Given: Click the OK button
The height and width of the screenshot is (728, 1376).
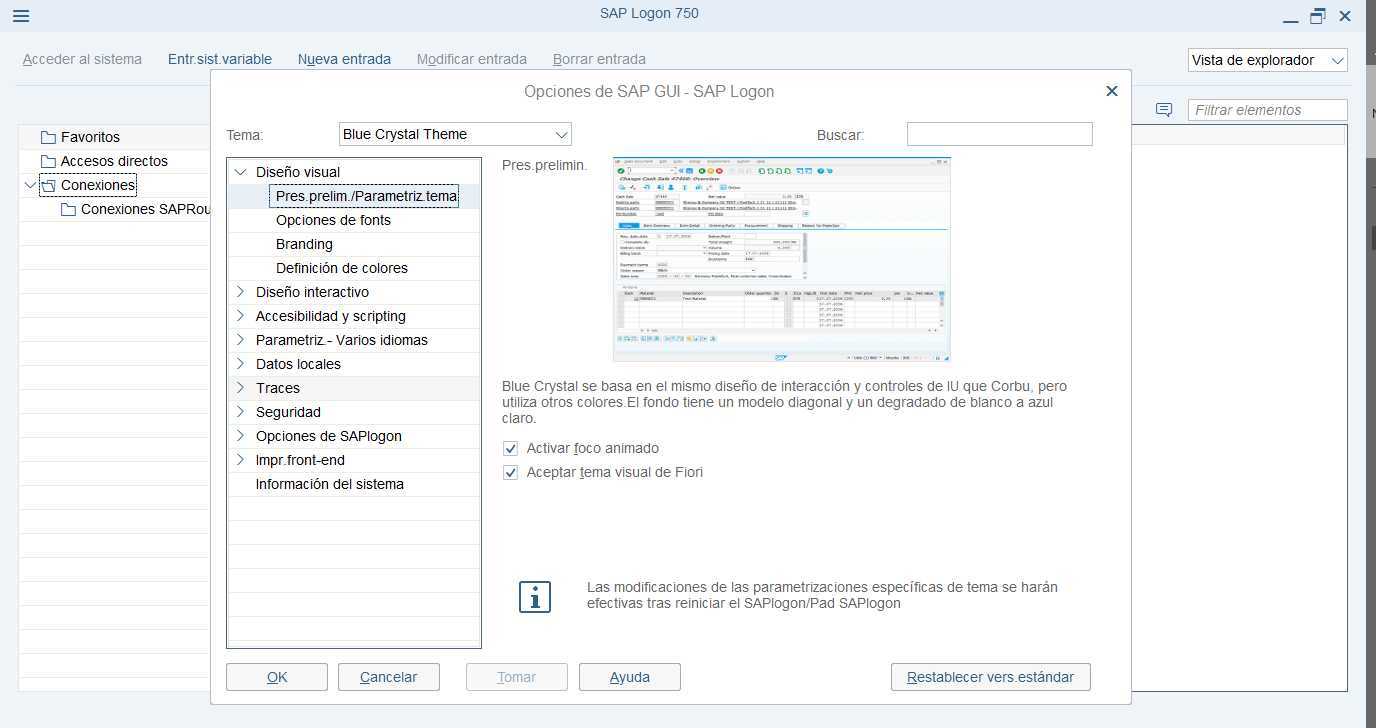Looking at the screenshot, I should tap(277, 677).
